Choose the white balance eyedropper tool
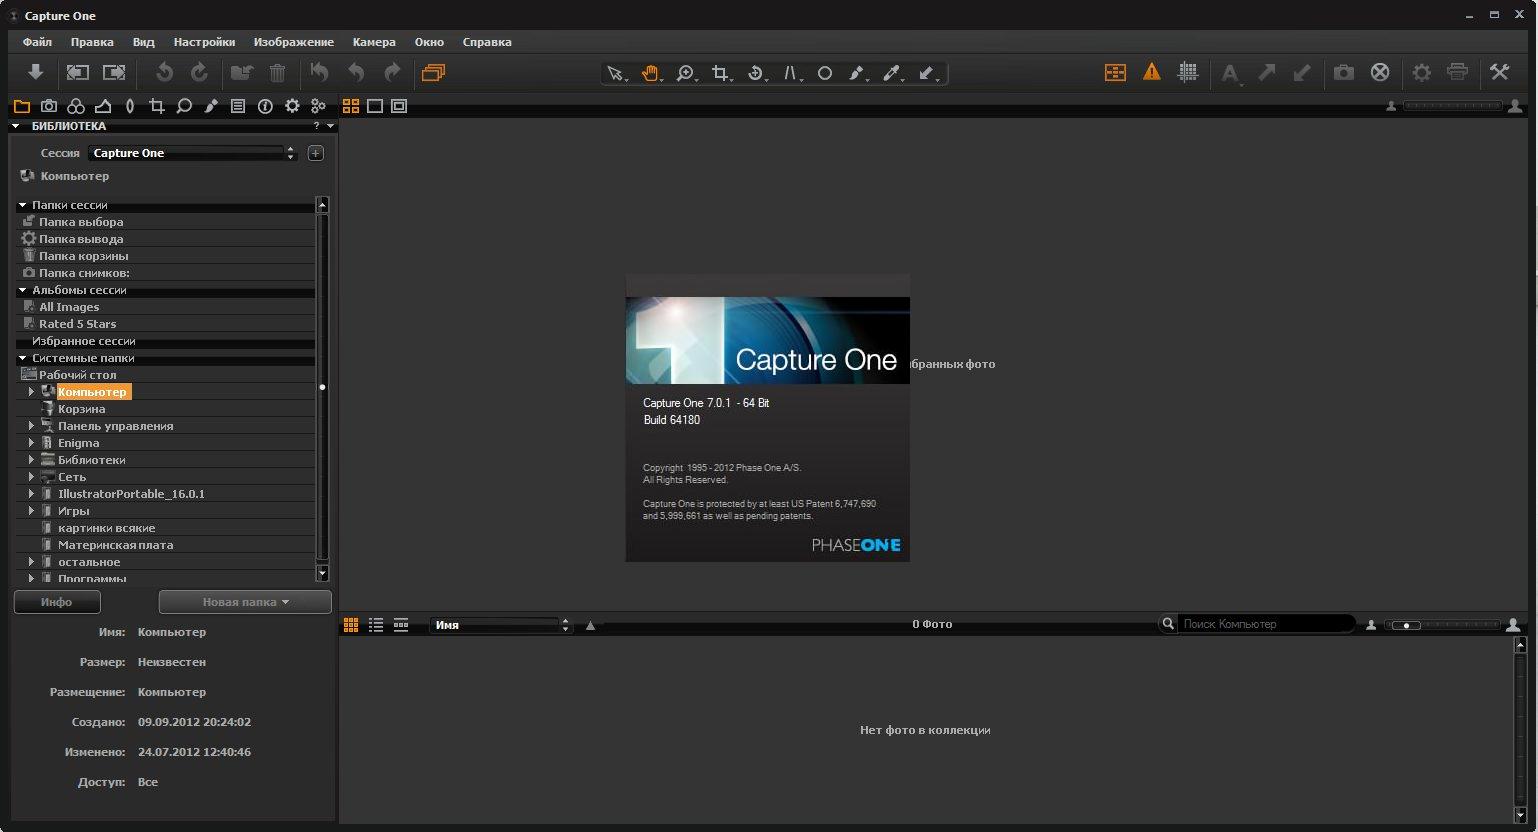The image size is (1538, 832). coord(892,73)
